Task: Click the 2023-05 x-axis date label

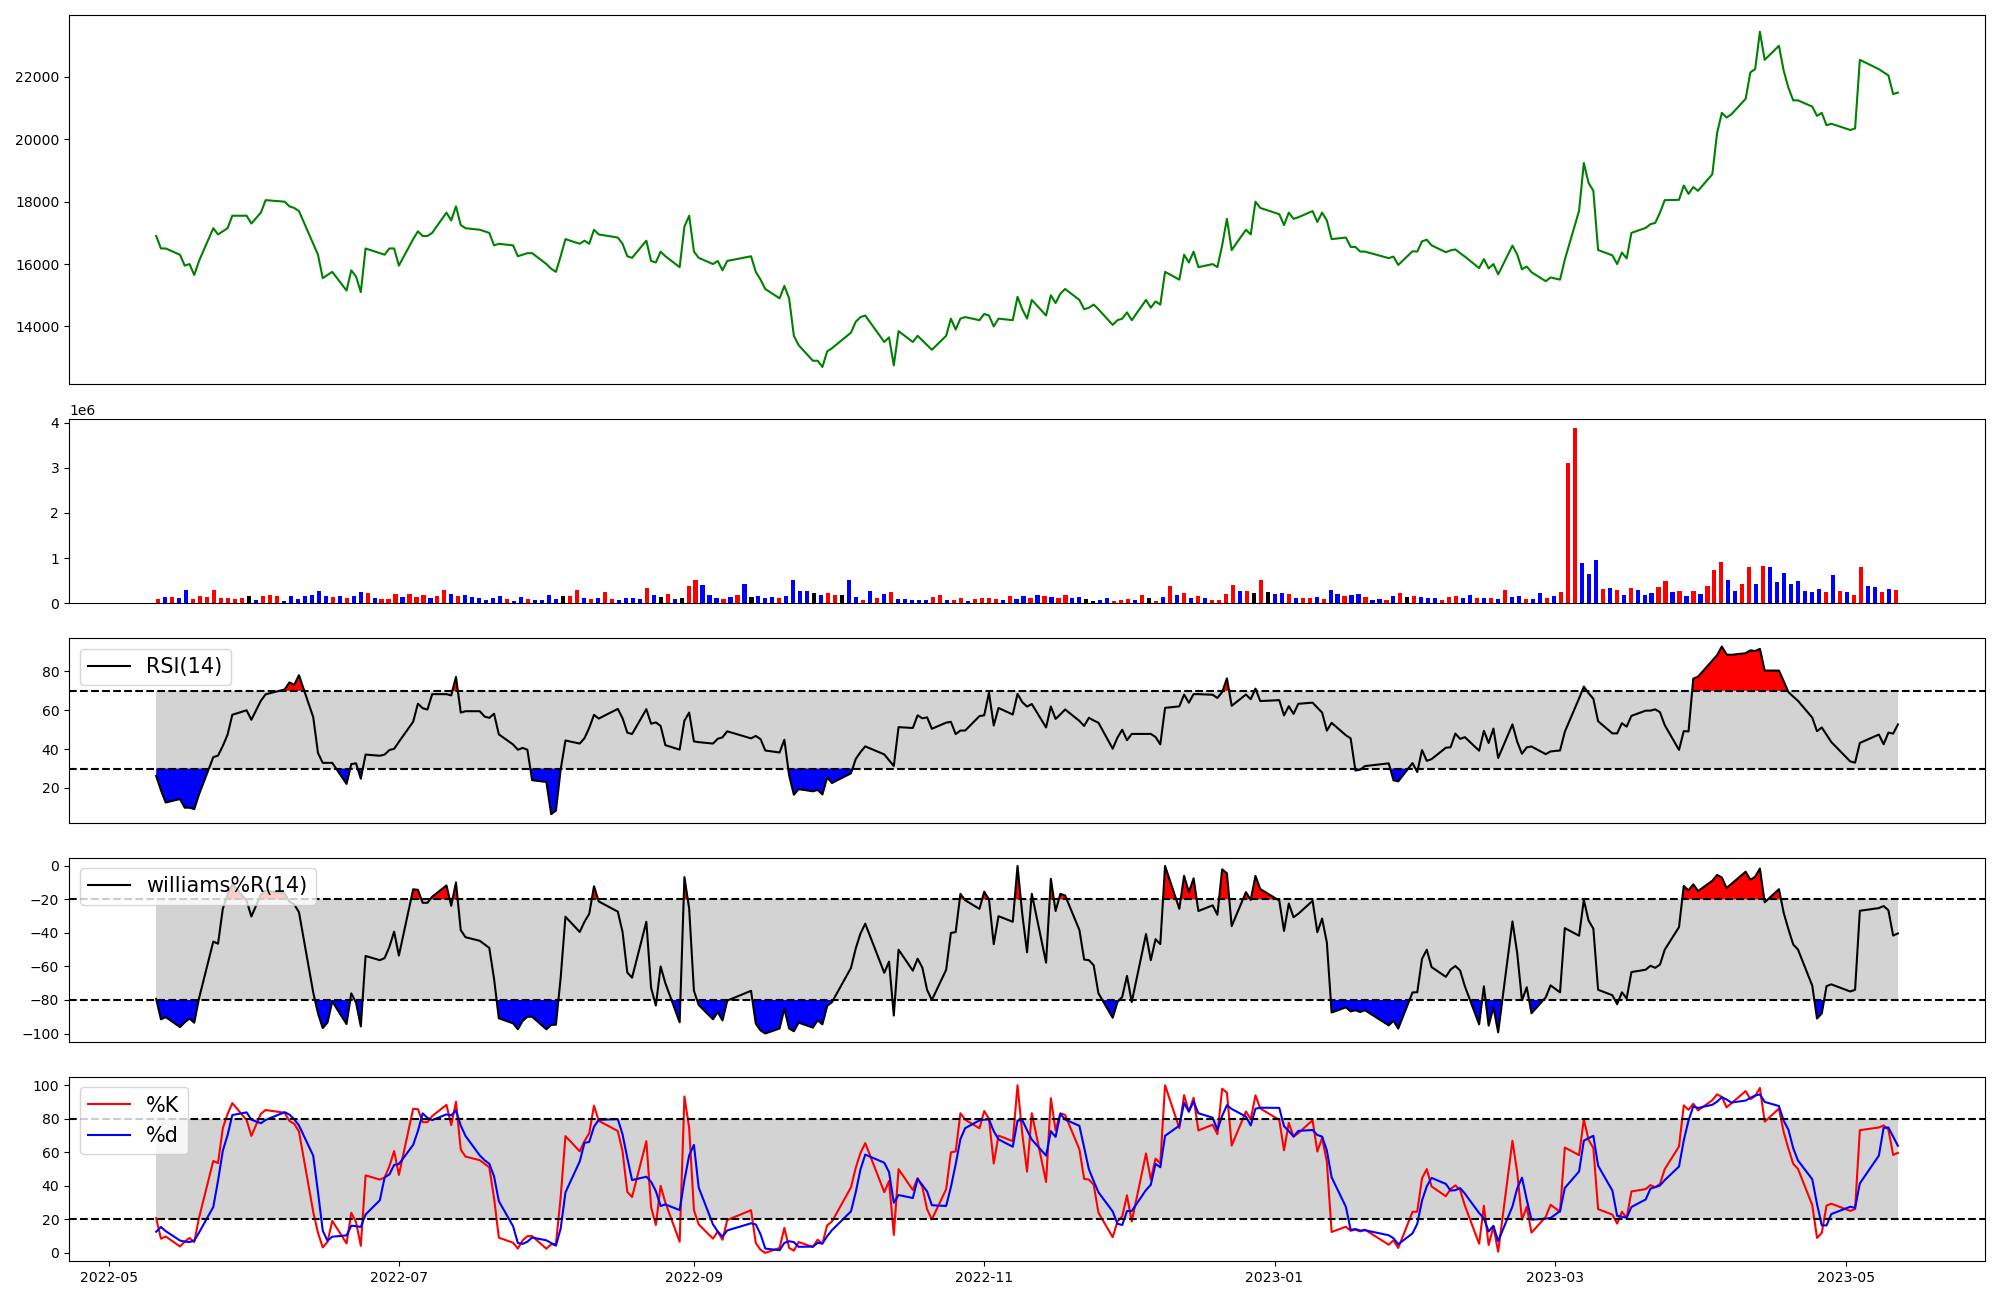Action: coord(1846,1277)
